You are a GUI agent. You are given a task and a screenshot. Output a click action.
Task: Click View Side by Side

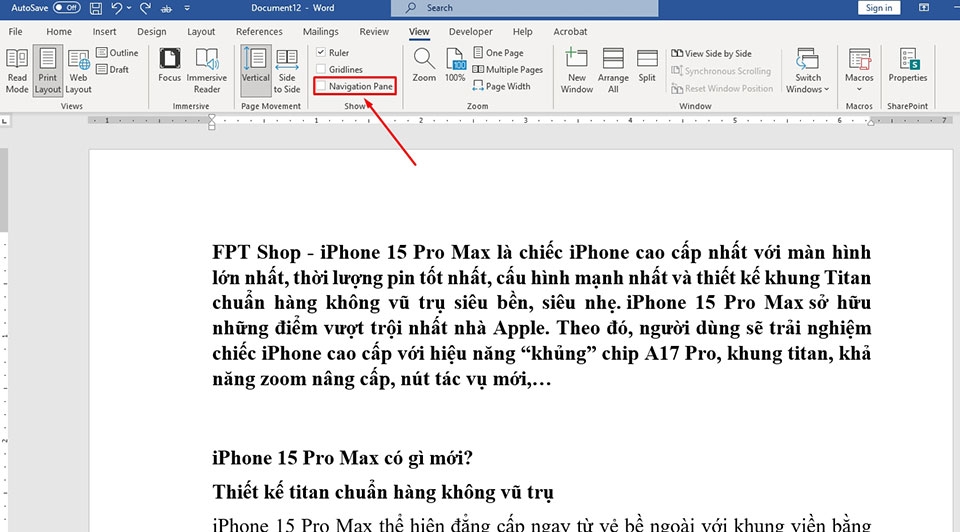point(711,53)
